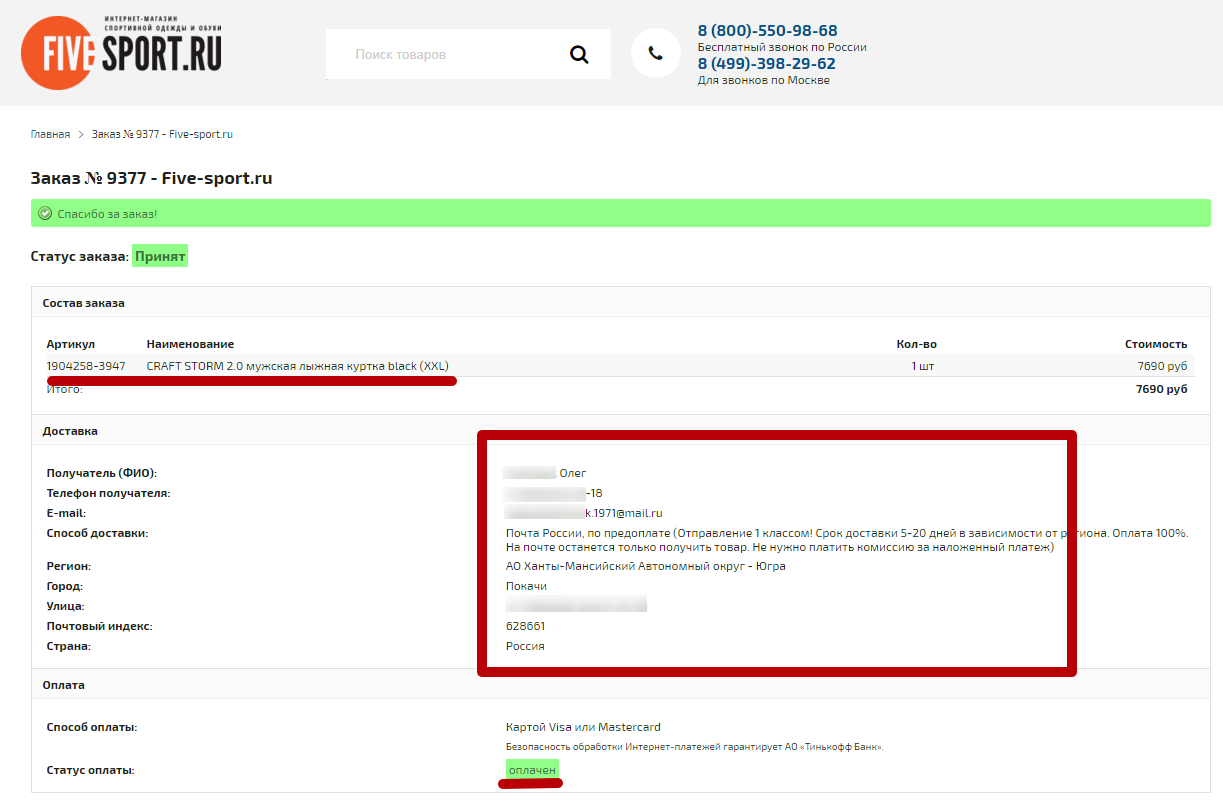Image resolution: width=1223 pixels, height=804 pixels.
Task: Click the Тинькофф Банк security note
Action: coord(695,747)
